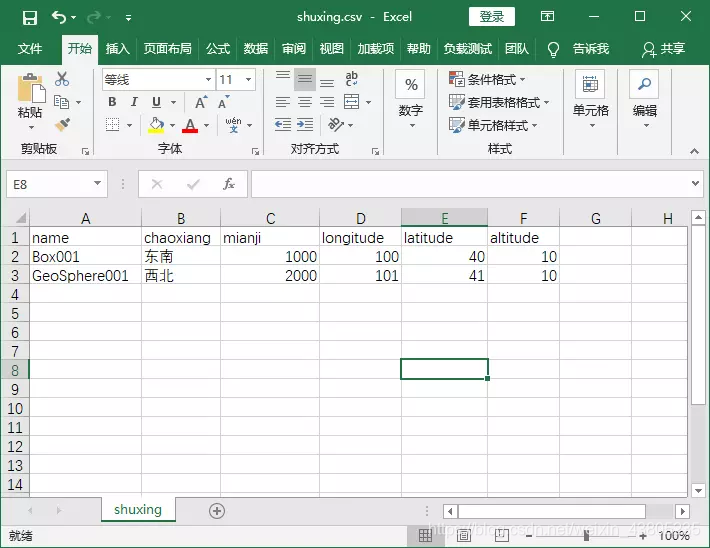Cut selection with scissors icon
Image resolution: width=710 pixels, height=548 pixels.
[x=62, y=79]
